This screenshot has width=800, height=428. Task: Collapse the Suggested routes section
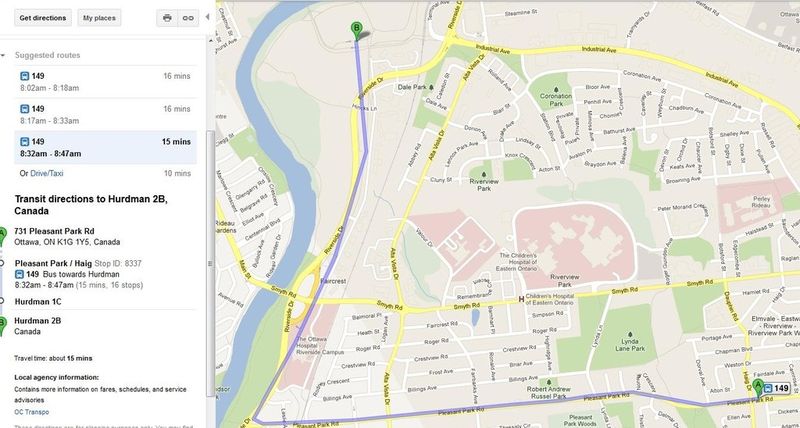[x=3, y=55]
